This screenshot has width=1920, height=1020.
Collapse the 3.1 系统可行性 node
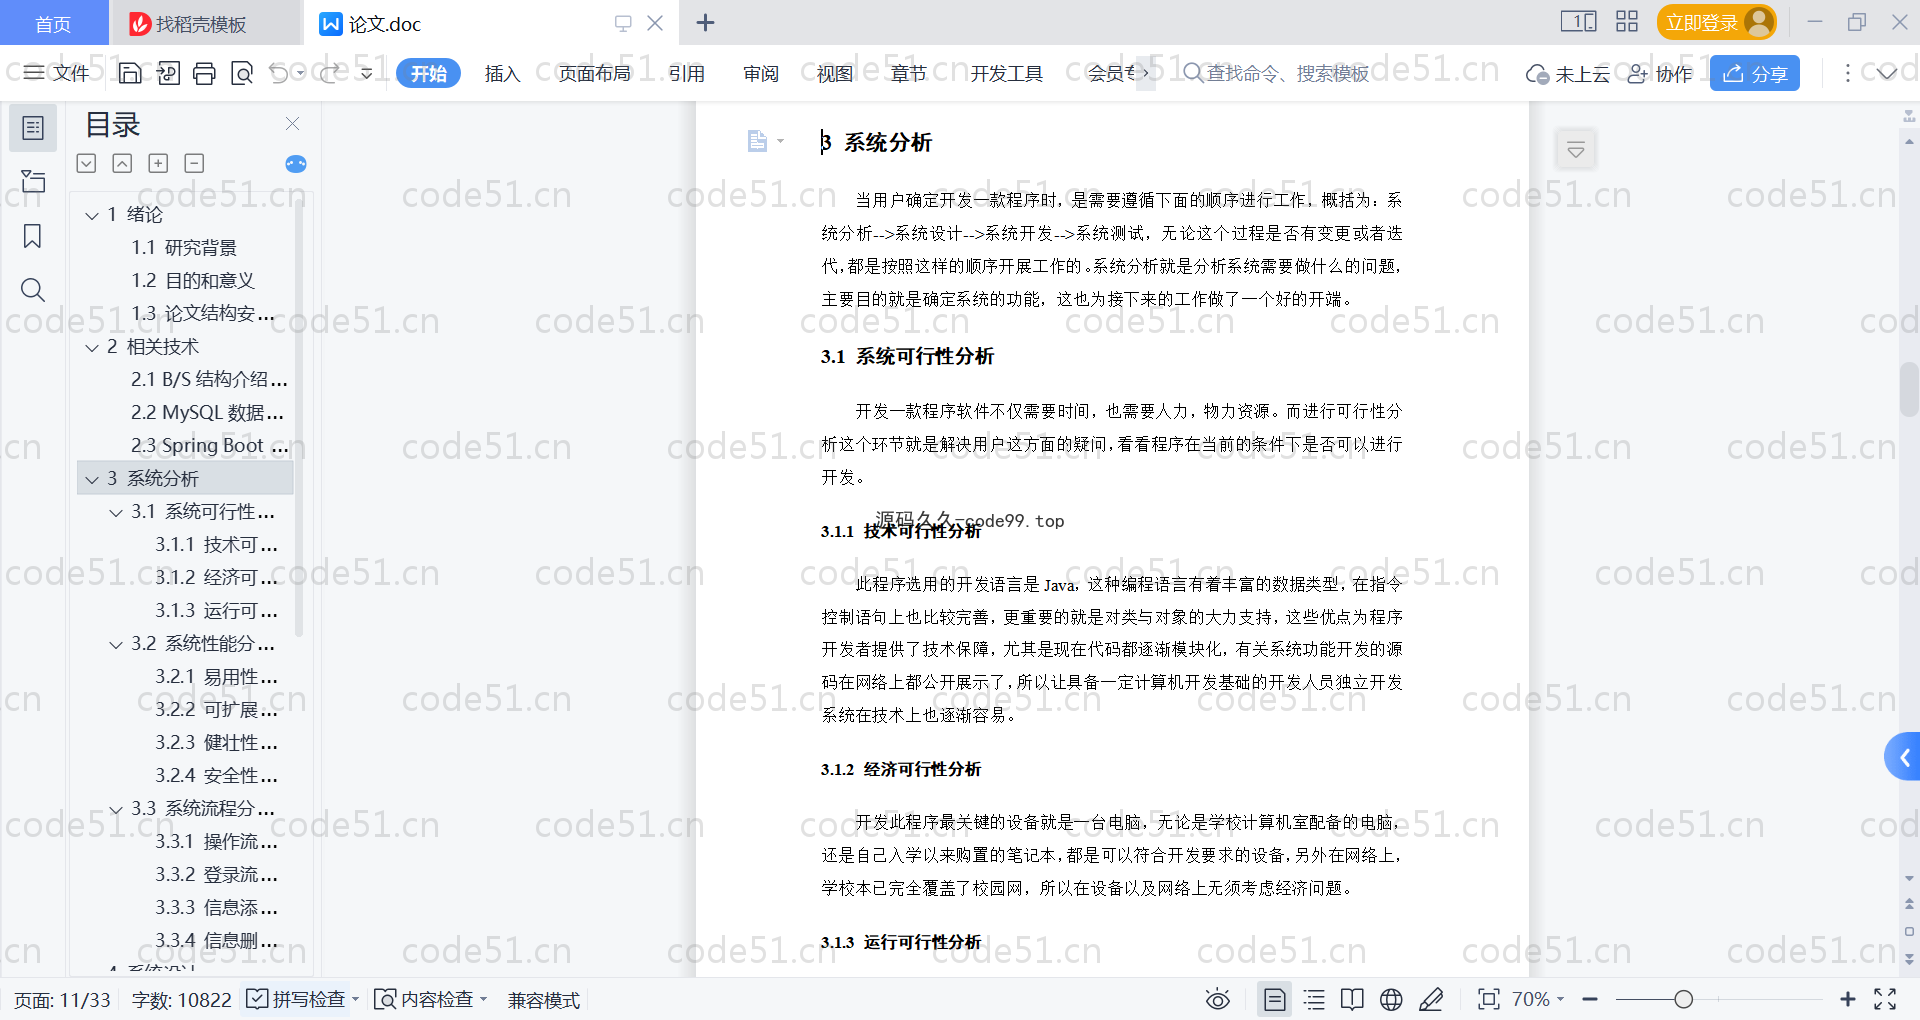tap(116, 512)
